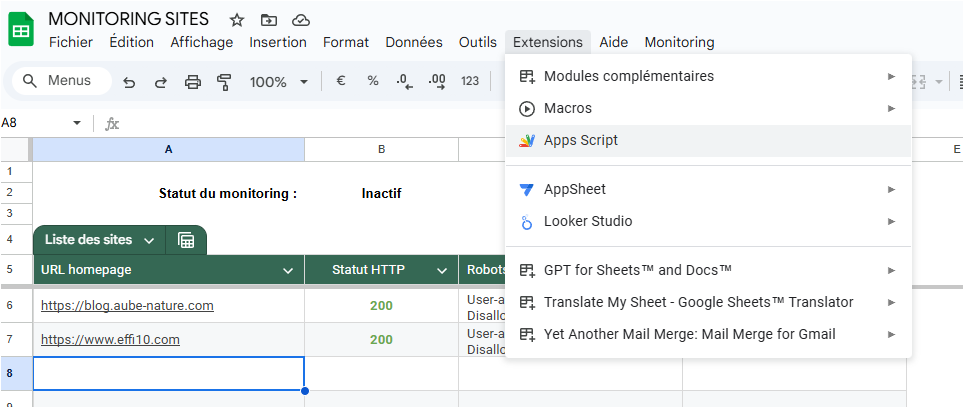
Task: Open Apps Script from Extensions menu
Action: pos(580,140)
